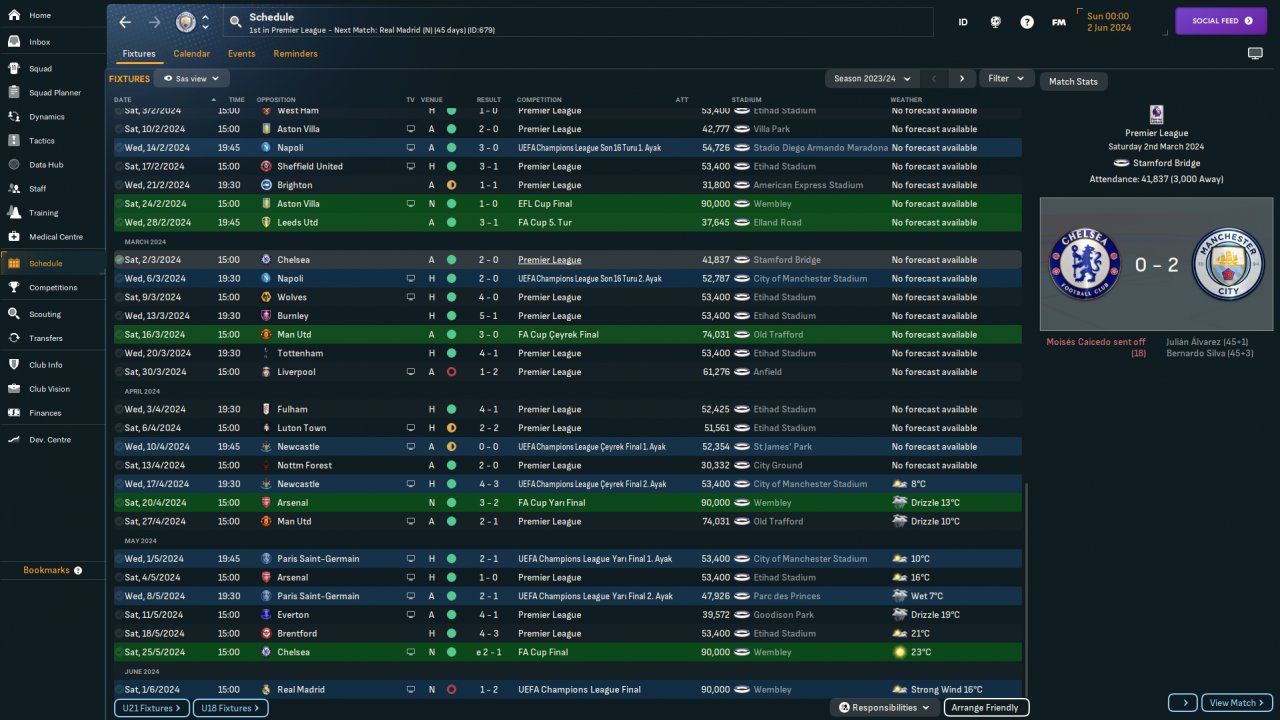Screen dimensions: 1280x720
Task: Go to the next season arrow
Action: coord(961,78)
